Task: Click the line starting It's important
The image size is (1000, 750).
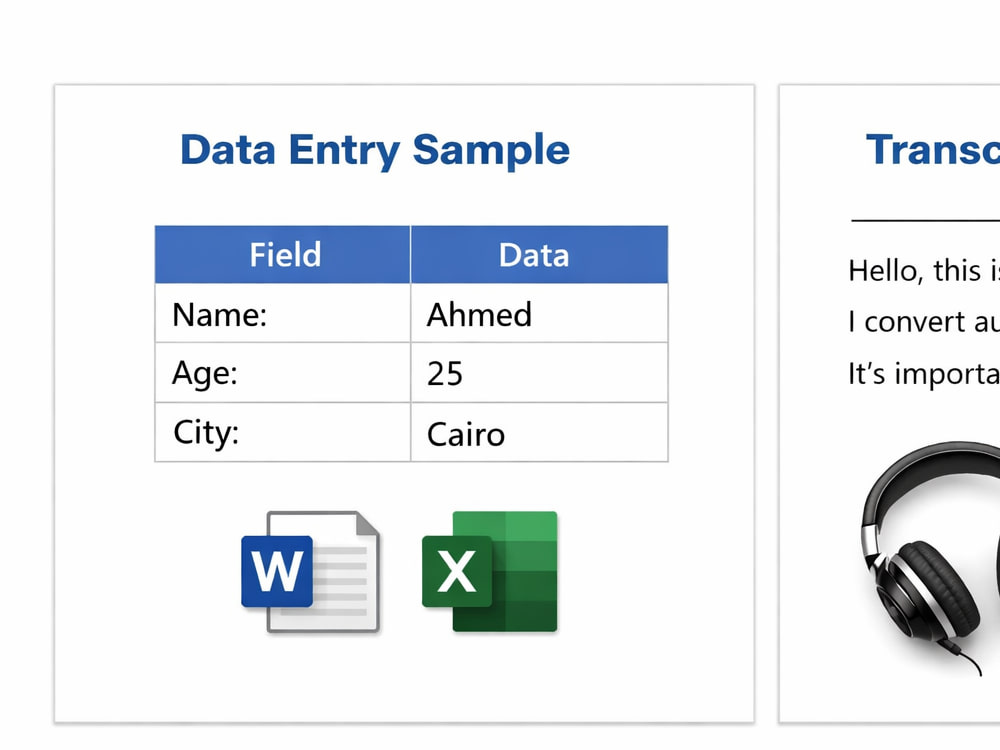Action: [x=923, y=374]
